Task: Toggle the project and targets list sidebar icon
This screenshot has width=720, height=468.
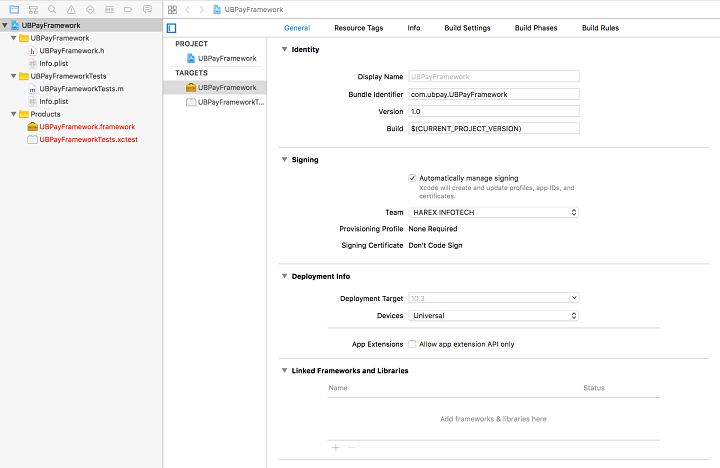Action: click(172, 28)
